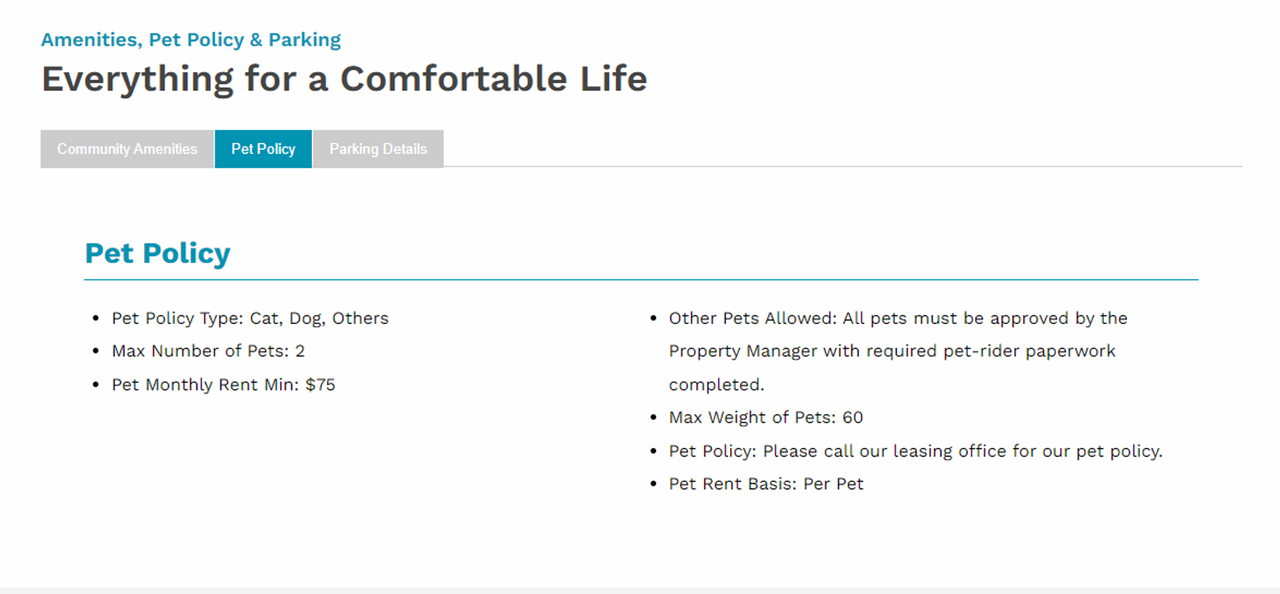The width and height of the screenshot is (1280, 594).
Task: Click the "Amenities, Pet Policy & Parking" subtitle
Action: [191, 40]
